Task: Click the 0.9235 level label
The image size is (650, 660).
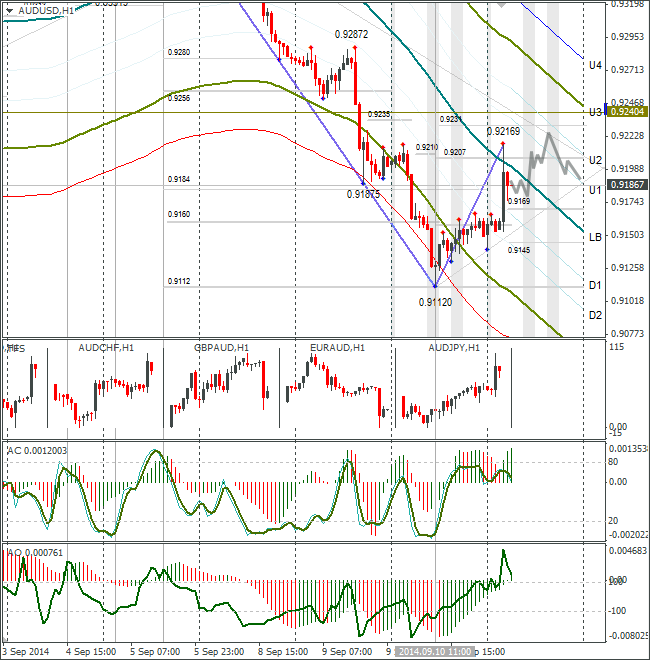Action: coord(378,114)
